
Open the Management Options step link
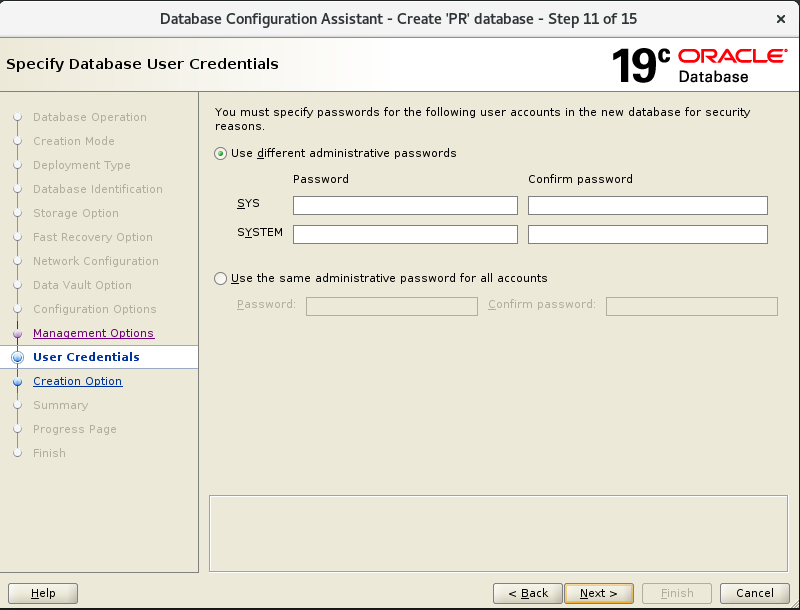coord(93,333)
